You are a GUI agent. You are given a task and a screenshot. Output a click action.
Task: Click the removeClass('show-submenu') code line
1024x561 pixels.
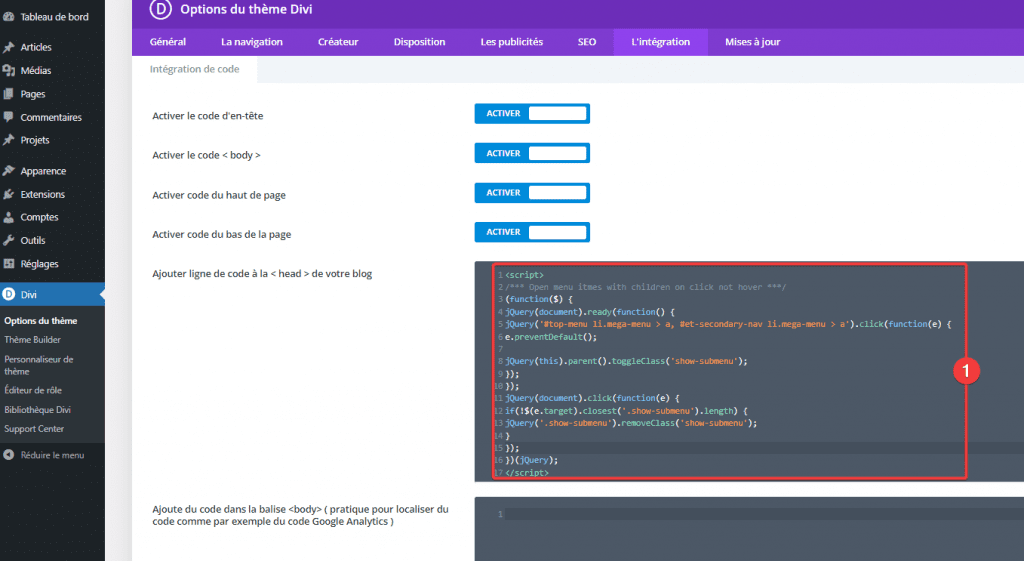[631, 423]
